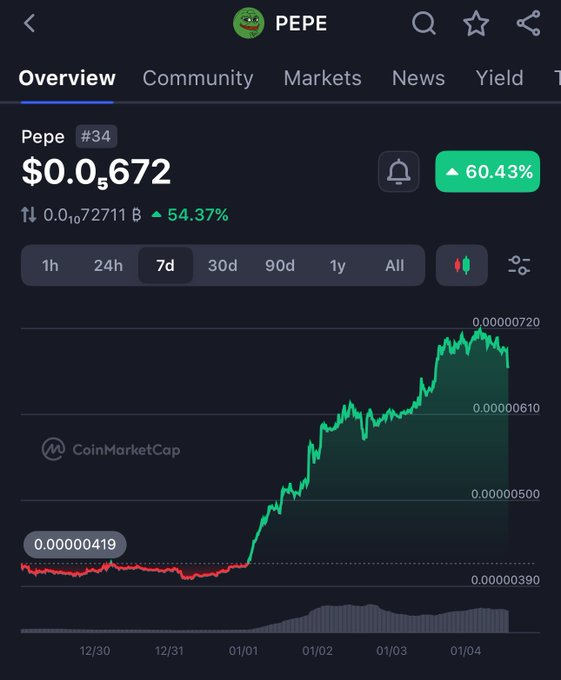This screenshot has height=680, width=561.
Task: Tap the 0.00000610 axis label
Action: (x=506, y=408)
